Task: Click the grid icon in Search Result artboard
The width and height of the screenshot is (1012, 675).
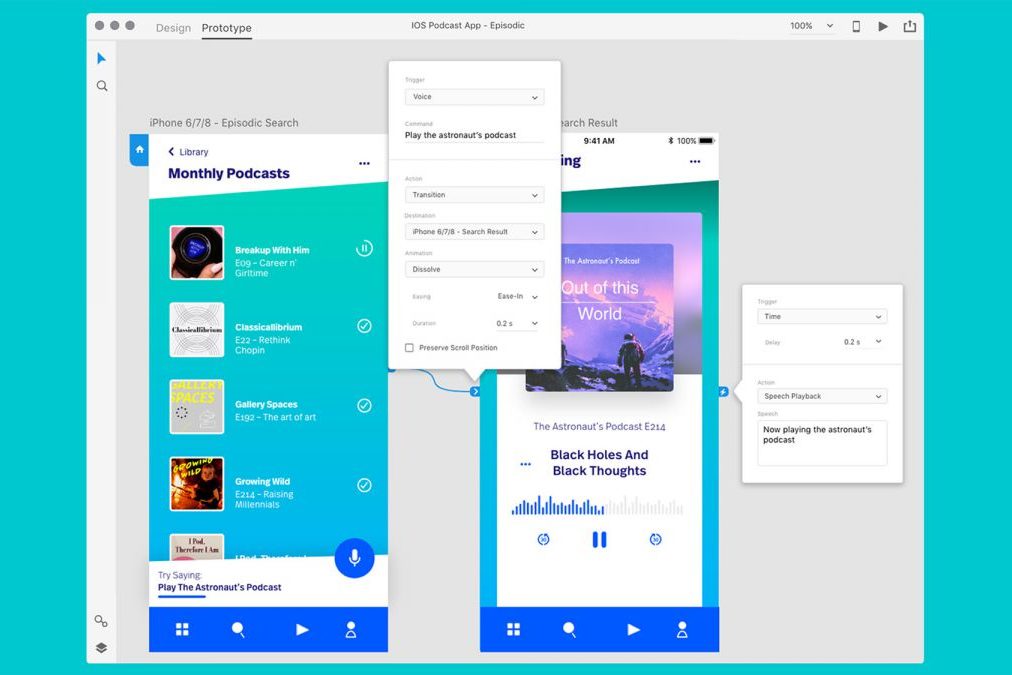Action: 514,629
